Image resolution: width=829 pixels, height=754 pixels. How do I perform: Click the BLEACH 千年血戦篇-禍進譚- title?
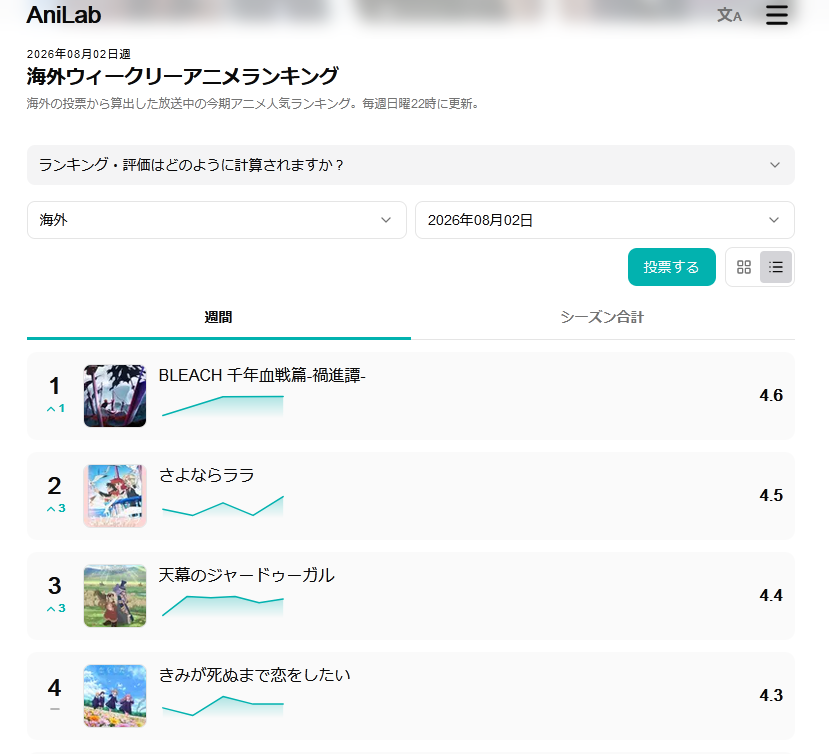262,375
